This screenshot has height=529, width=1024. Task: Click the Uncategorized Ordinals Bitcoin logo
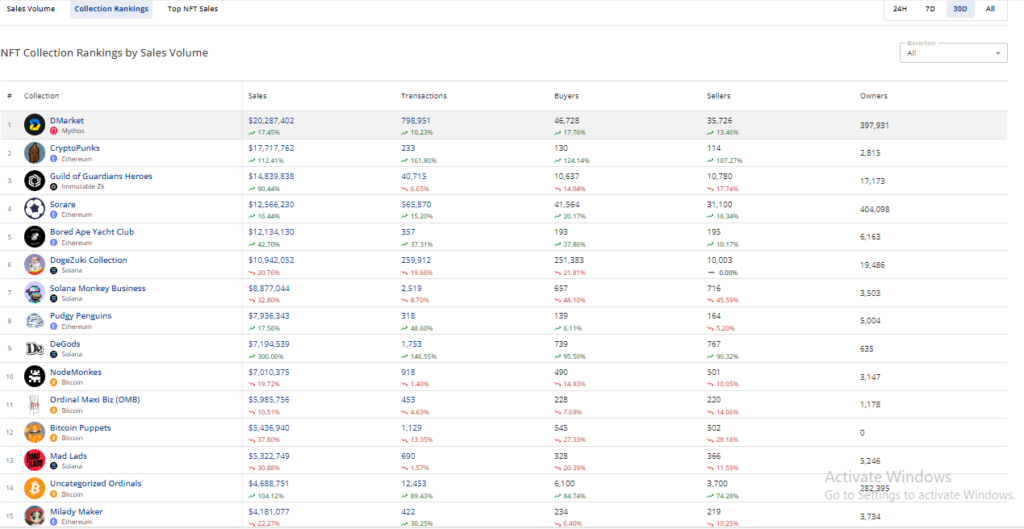pyautogui.click(x=35, y=488)
